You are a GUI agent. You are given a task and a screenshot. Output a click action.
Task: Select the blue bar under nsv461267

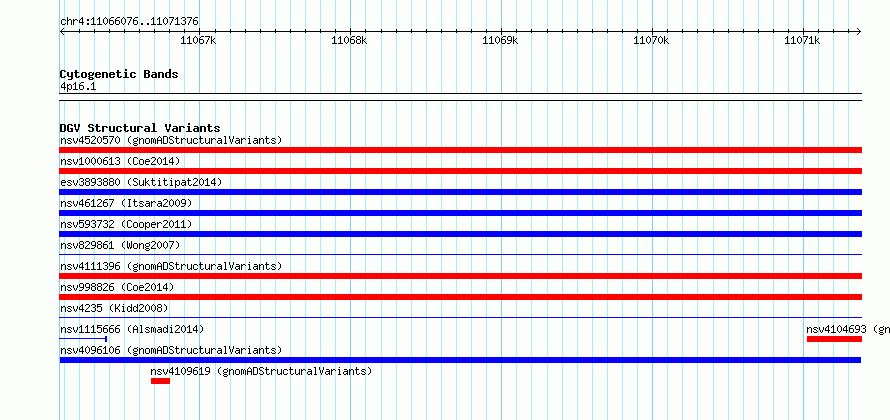[x=460, y=213]
